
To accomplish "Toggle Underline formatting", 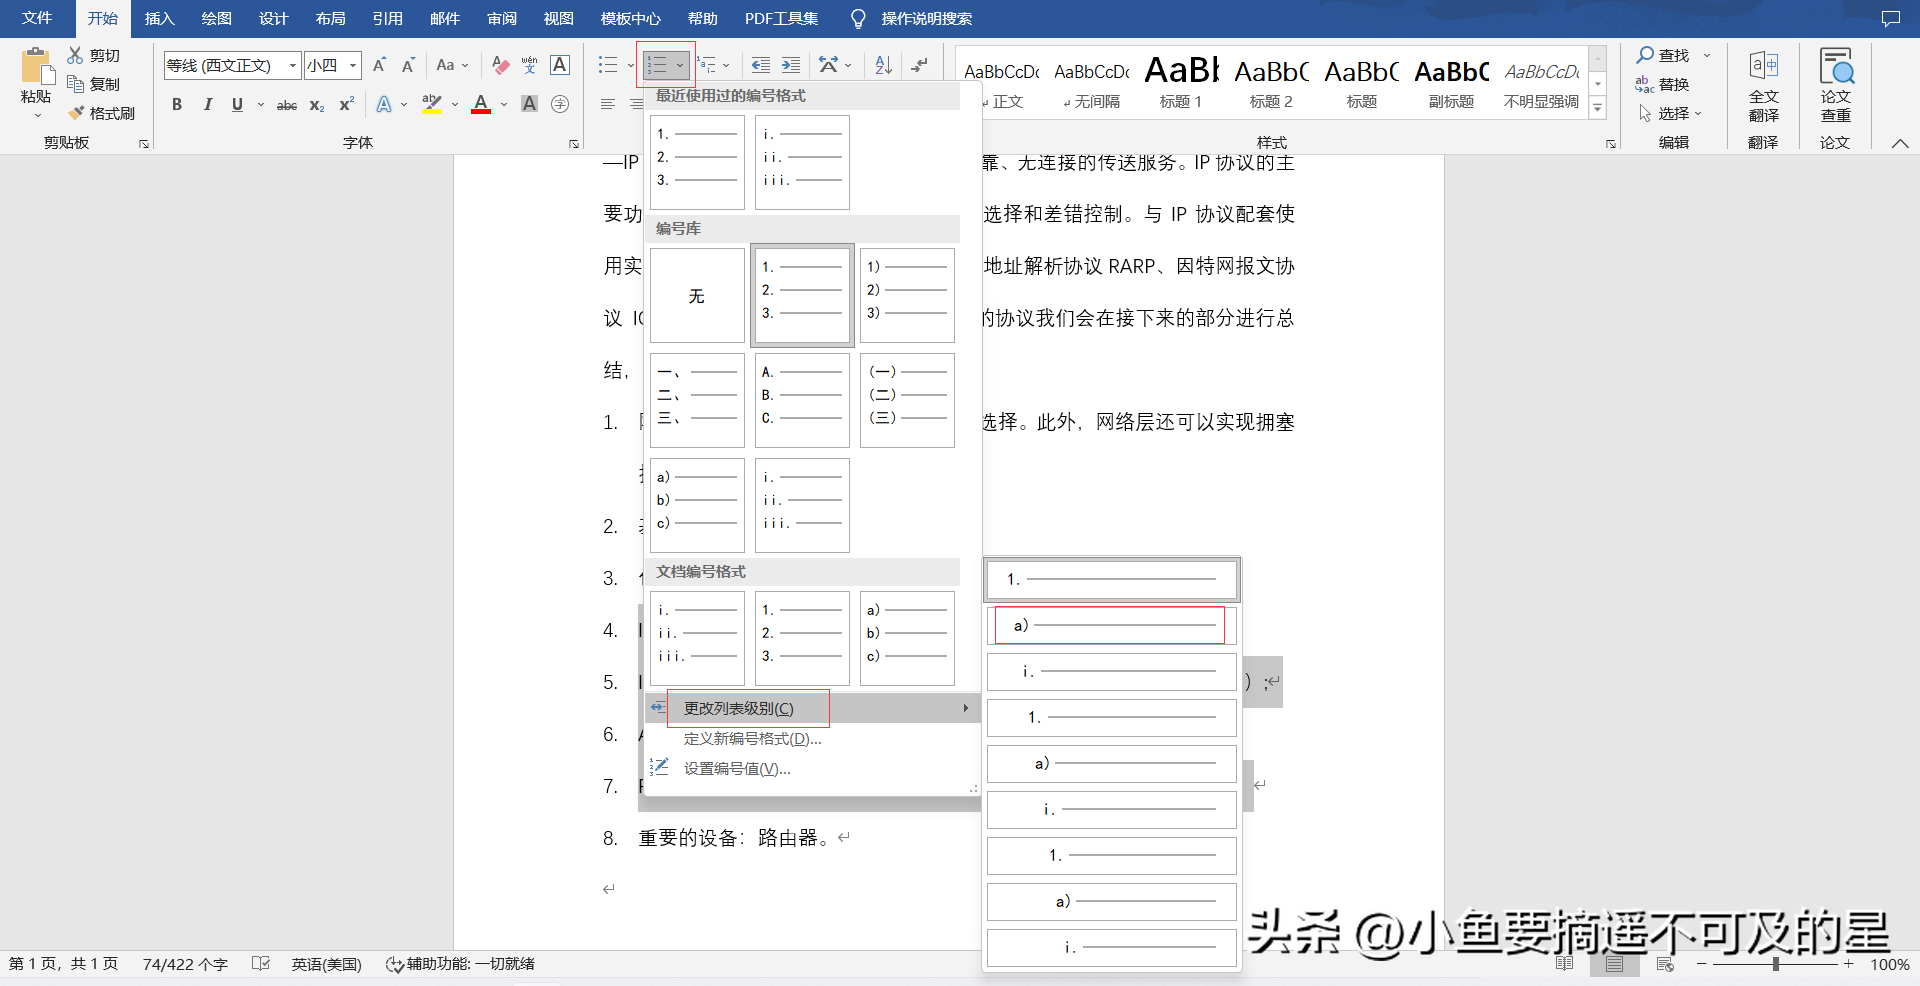I will [237, 104].
